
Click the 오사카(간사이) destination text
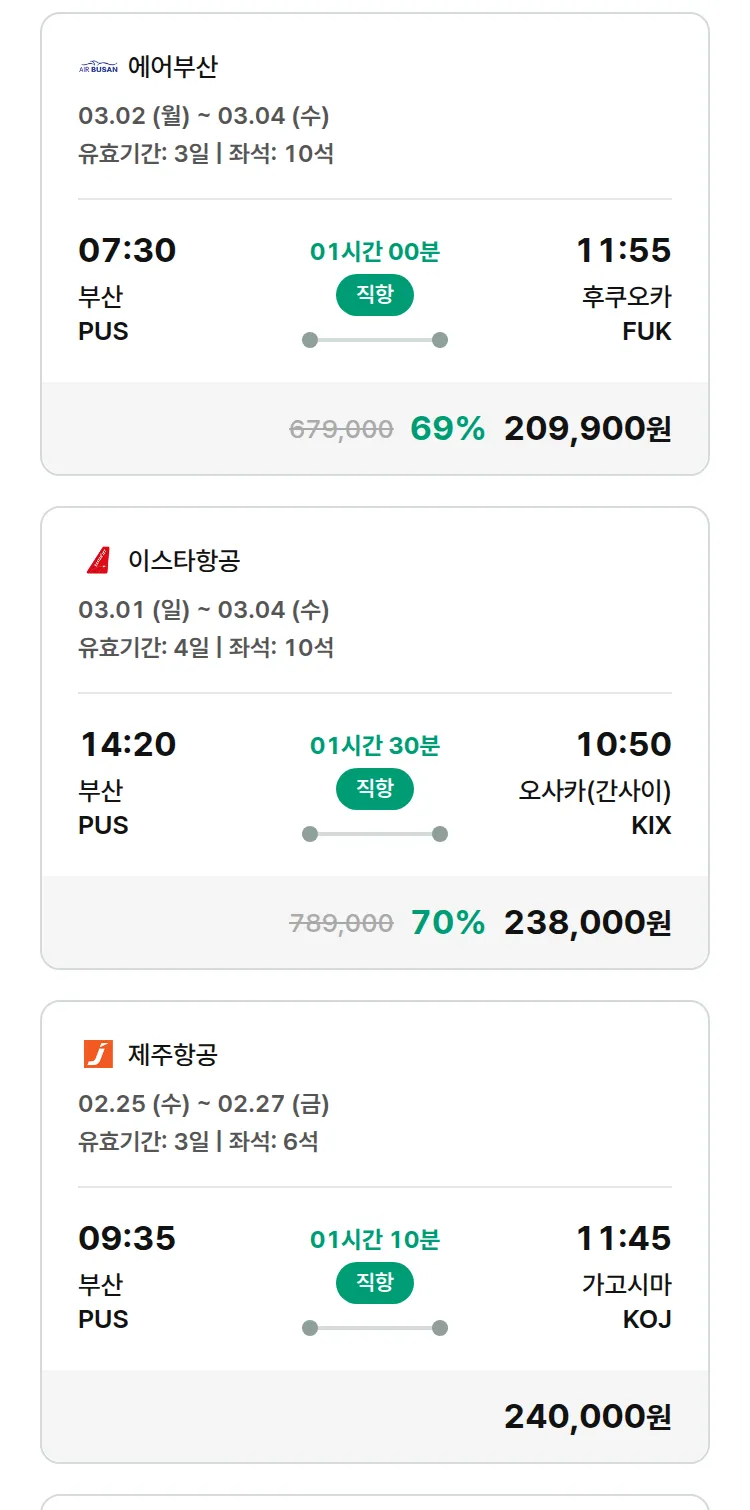click(x=594, y=791)
